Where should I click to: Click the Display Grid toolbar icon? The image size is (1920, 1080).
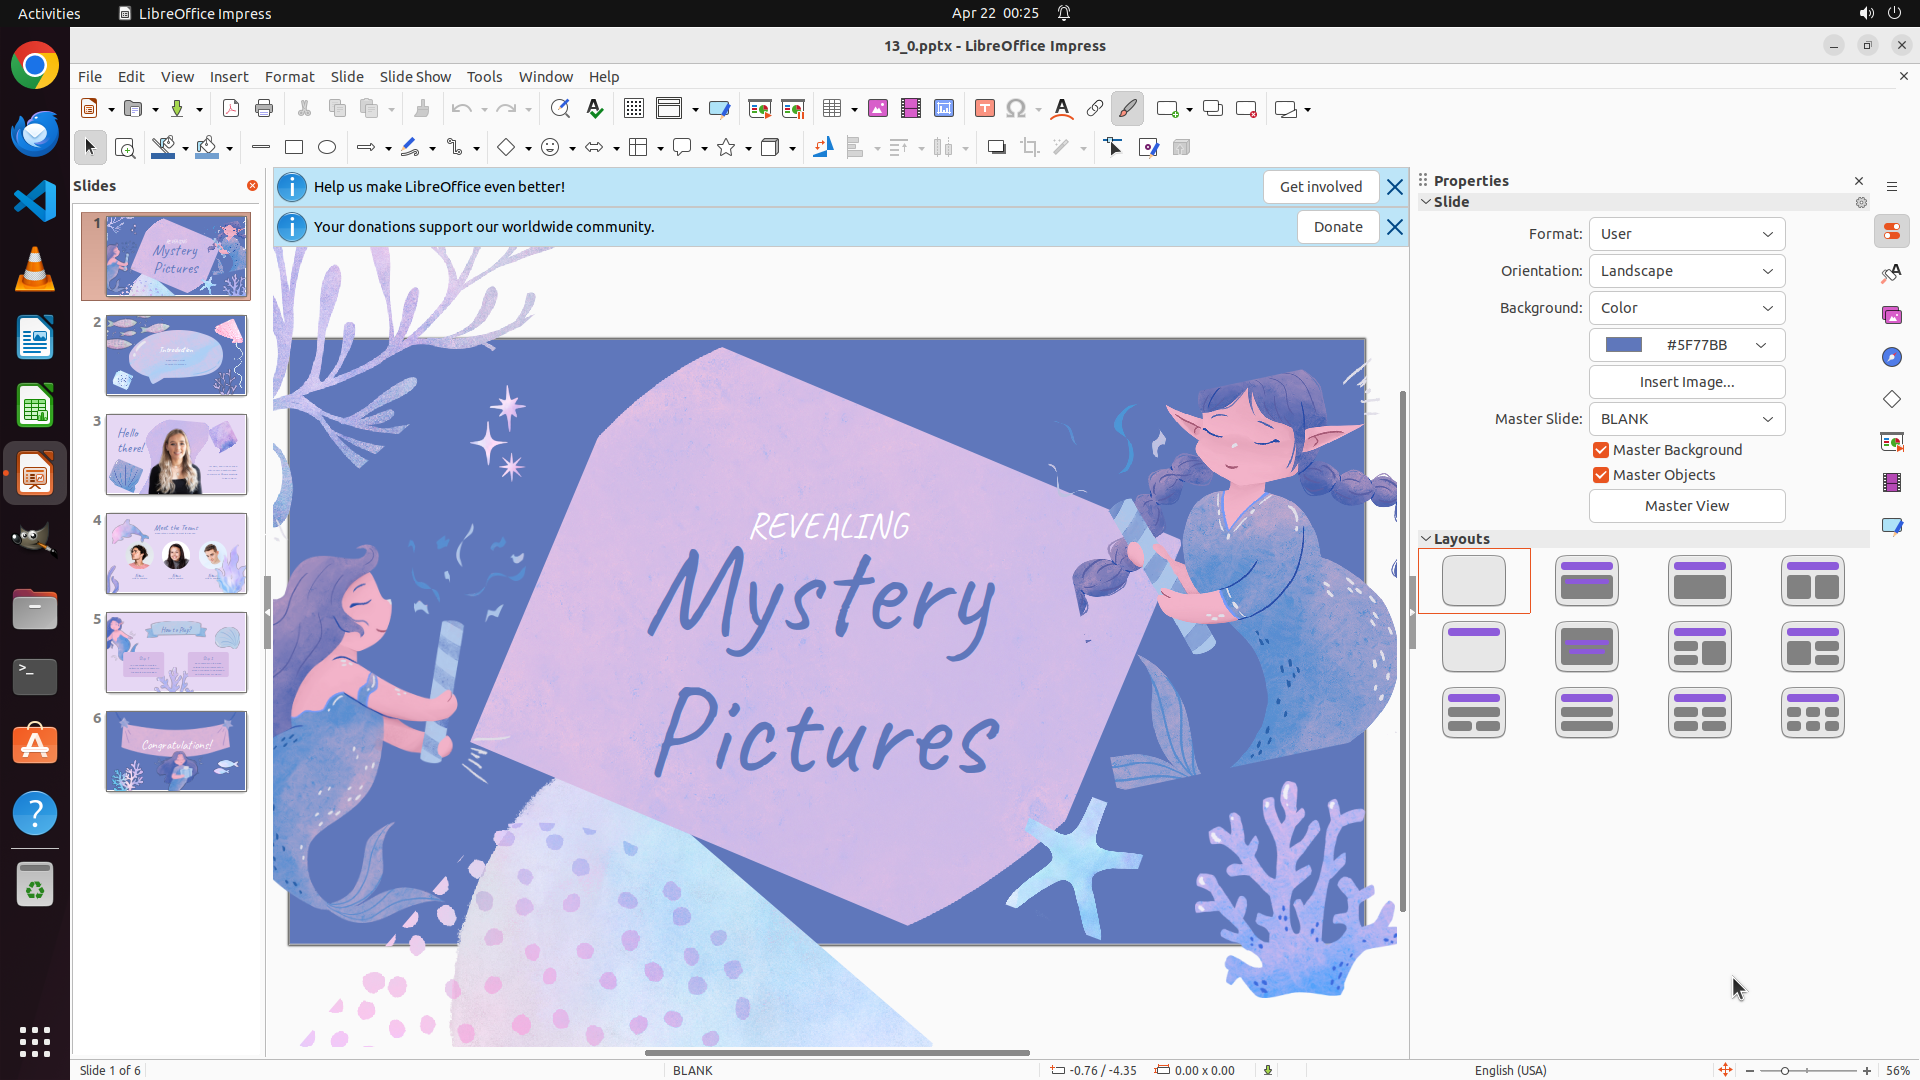pyautogui.click(x=634, y=109)
